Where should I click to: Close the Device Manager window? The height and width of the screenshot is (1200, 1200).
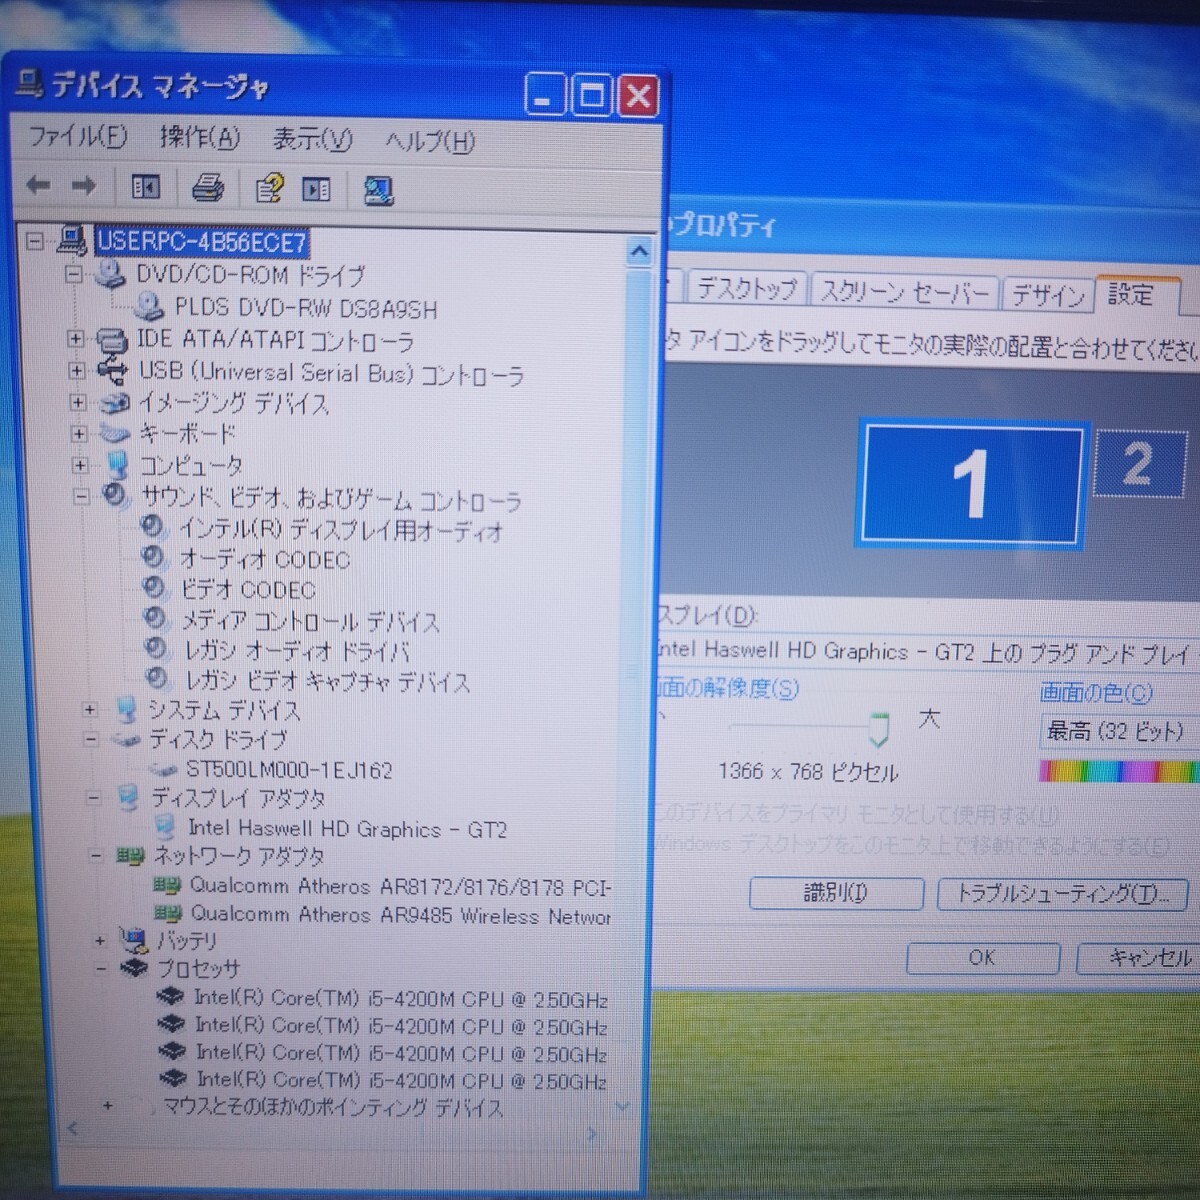pos(638,97)
